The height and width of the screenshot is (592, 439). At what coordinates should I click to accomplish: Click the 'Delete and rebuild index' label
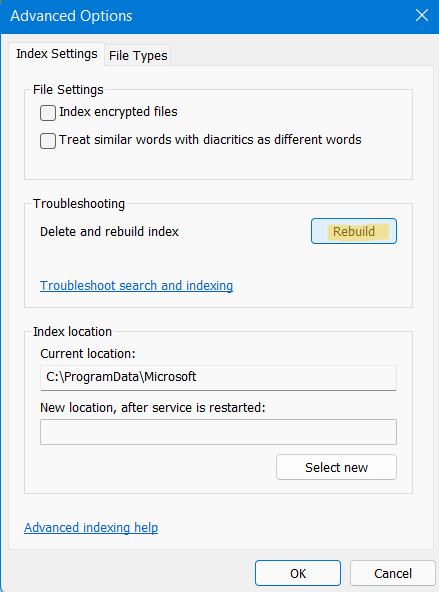[109, 231]
